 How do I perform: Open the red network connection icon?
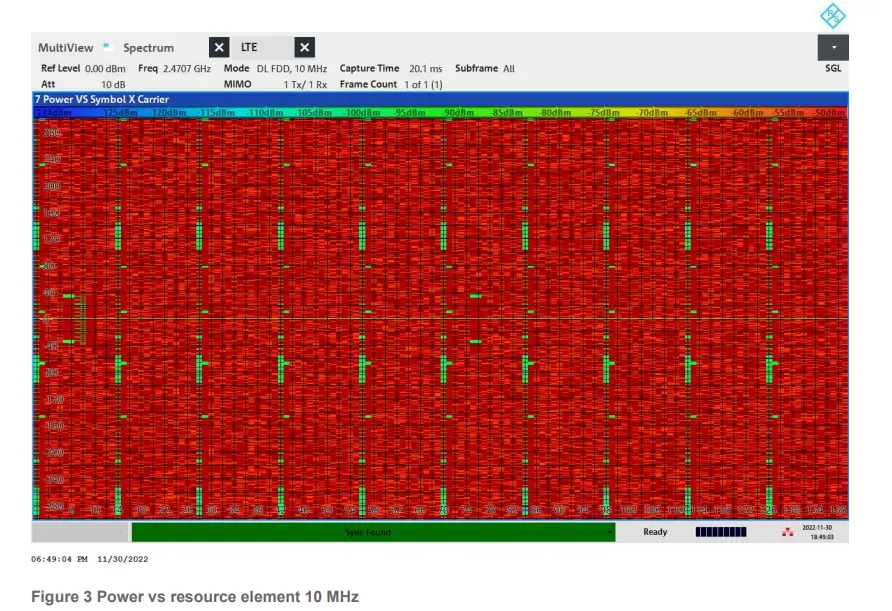tap(787, 532)
